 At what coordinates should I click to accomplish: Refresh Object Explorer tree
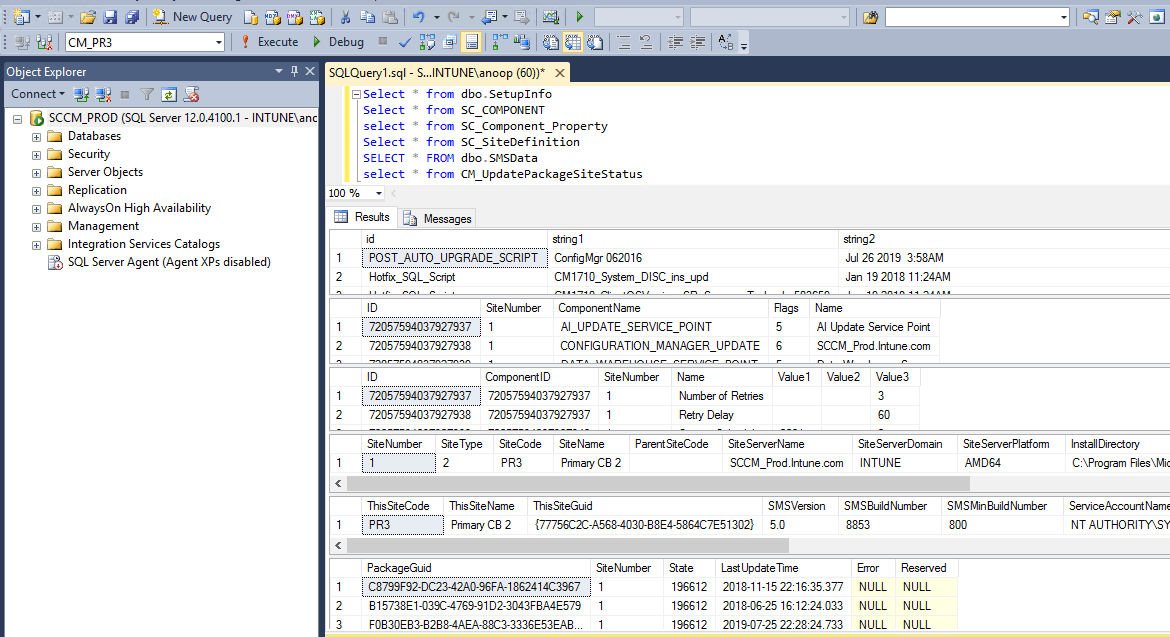click(169, 94)
